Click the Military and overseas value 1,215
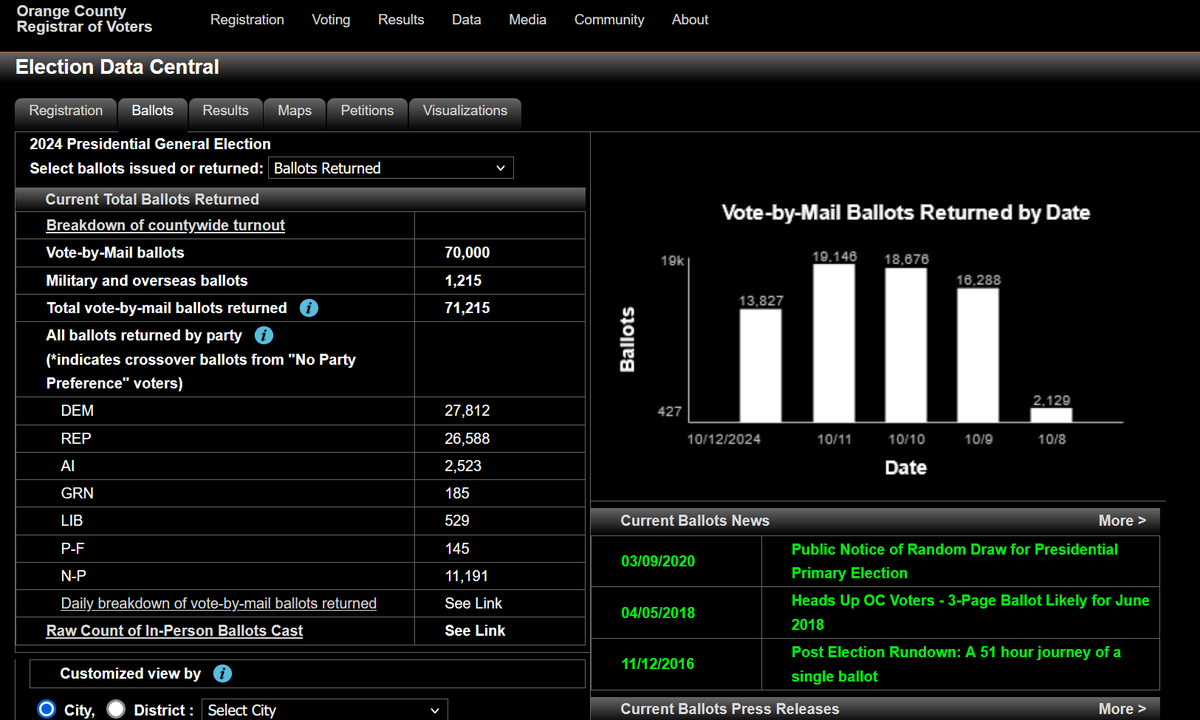 pyautogui.click(x=463, y=281)
